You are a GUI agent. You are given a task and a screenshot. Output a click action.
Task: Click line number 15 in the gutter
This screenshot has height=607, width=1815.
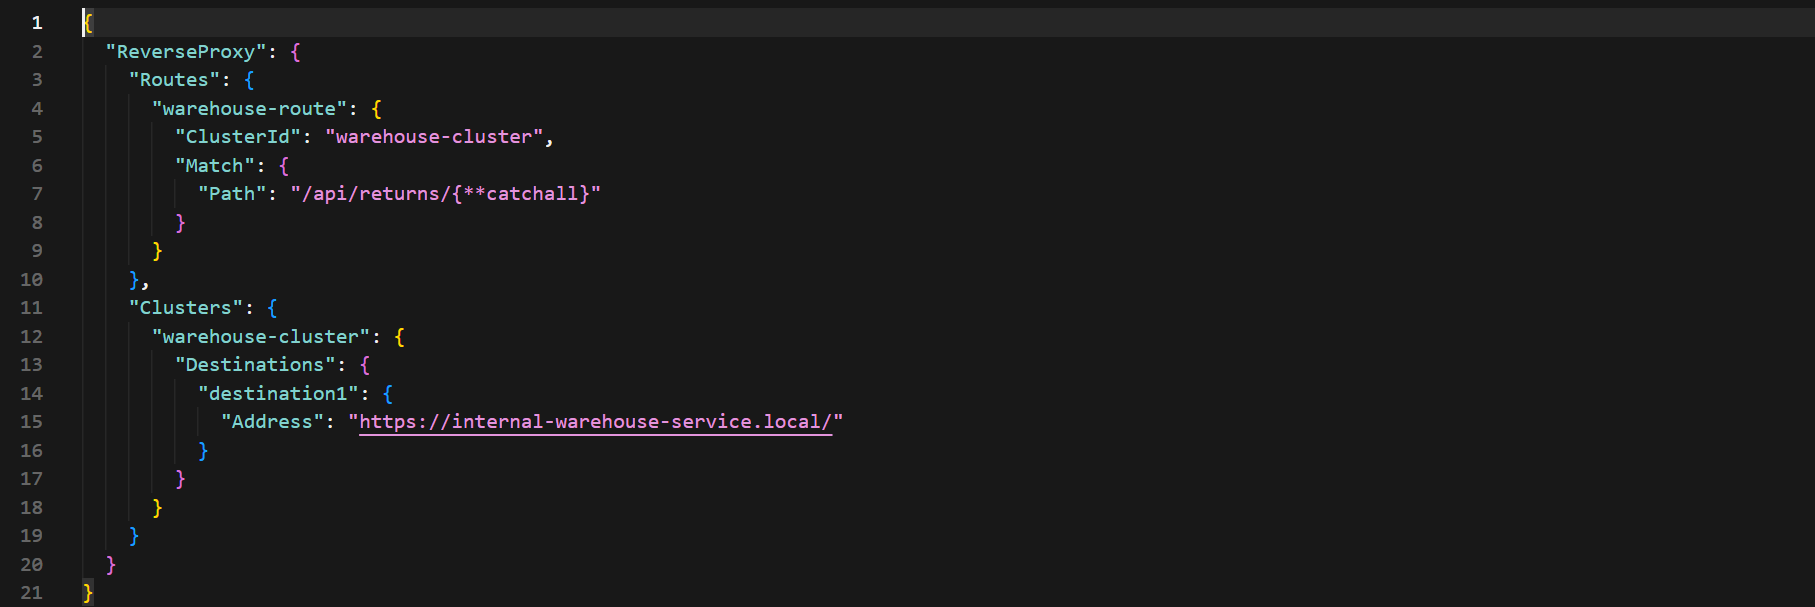[31, 422]
